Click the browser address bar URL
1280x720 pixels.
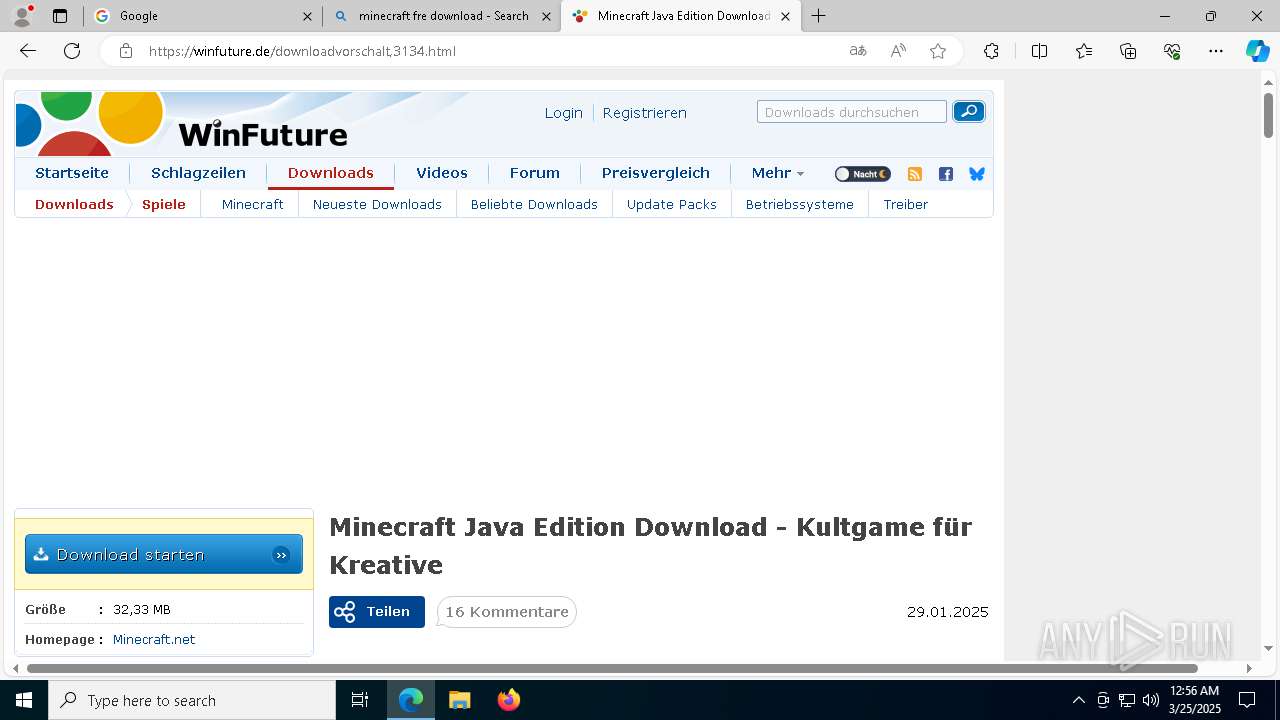point(302,51)
